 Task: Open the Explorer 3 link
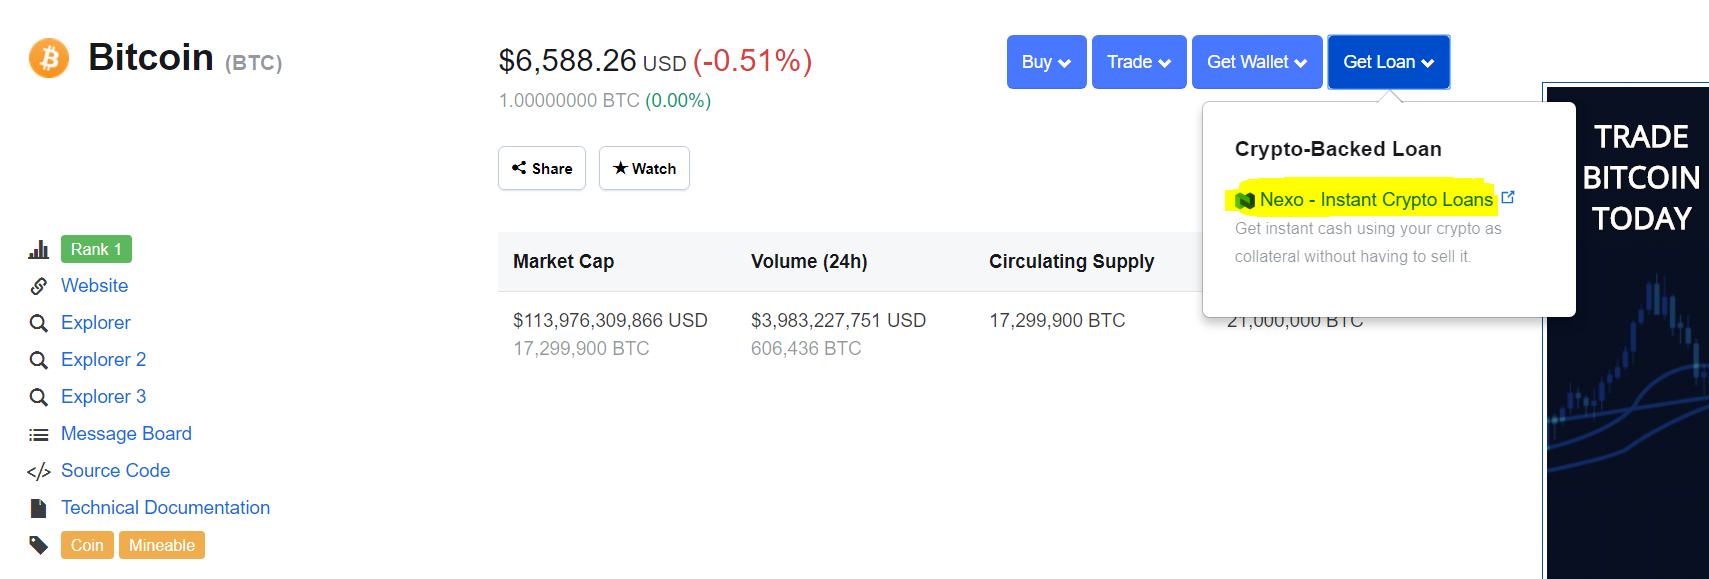(x=103, y=397)
